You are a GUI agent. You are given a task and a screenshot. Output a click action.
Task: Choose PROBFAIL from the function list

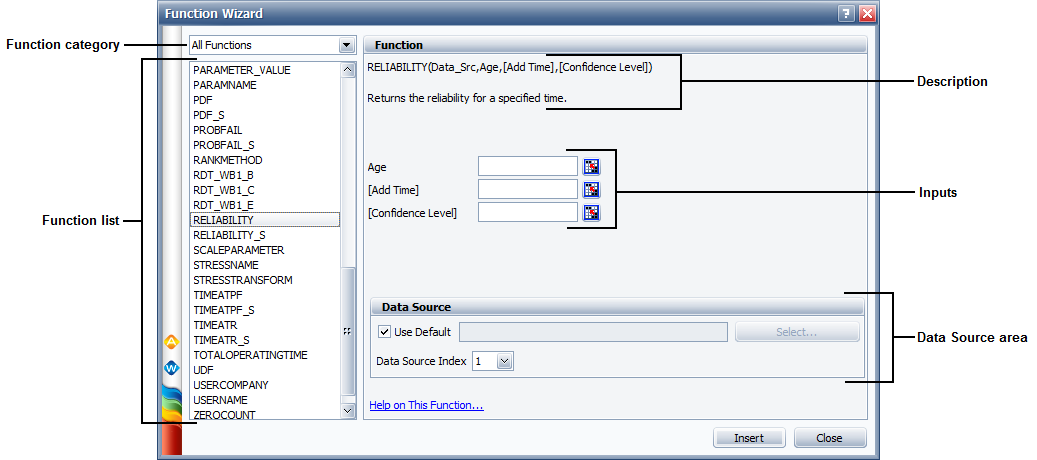point(217,130)
